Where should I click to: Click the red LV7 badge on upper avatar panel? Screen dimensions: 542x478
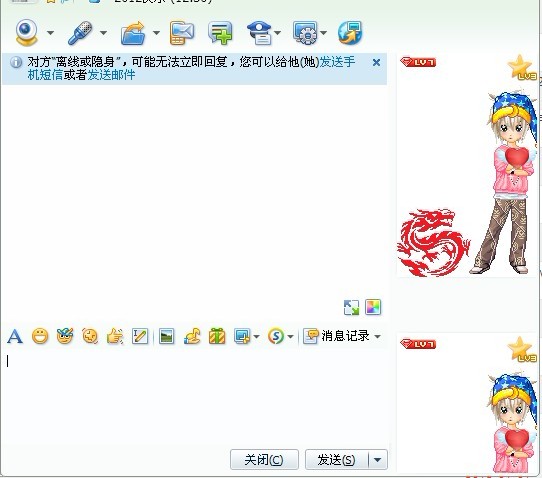(x=418, y=62)
